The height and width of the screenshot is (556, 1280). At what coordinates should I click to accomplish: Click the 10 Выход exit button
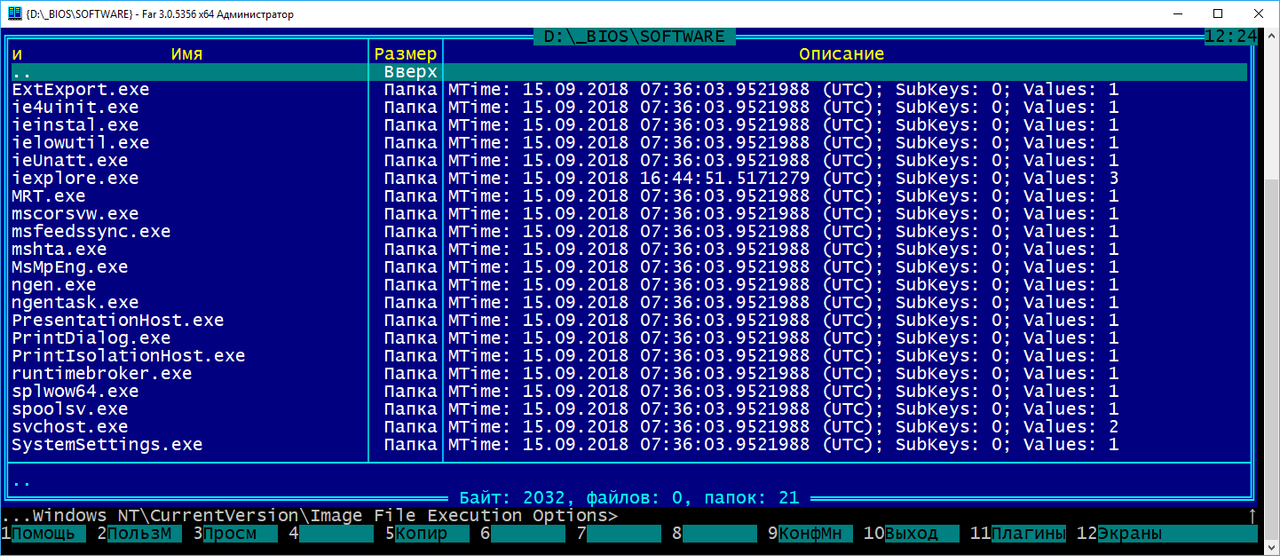pyautogui.click(x=907, y=534)
